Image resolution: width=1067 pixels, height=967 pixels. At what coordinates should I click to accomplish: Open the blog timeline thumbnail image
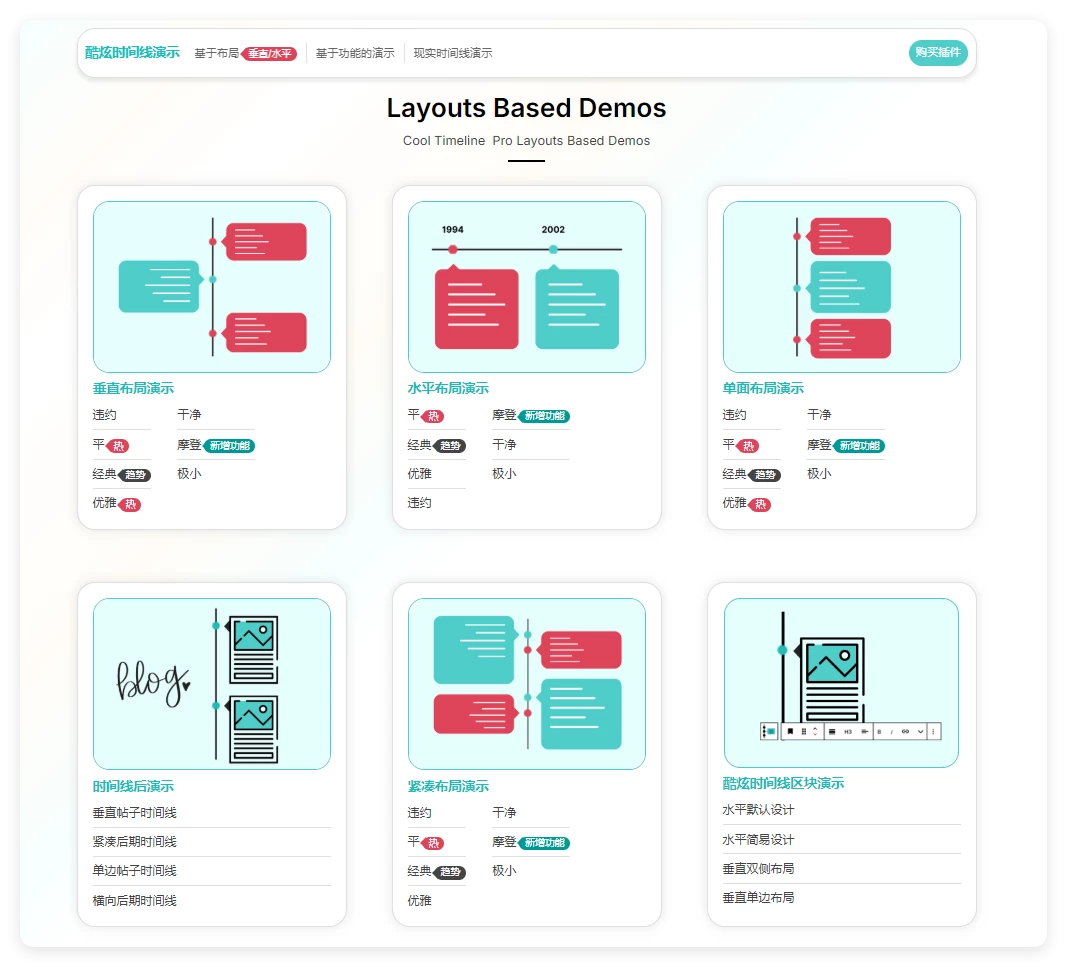tap(212, 684)
